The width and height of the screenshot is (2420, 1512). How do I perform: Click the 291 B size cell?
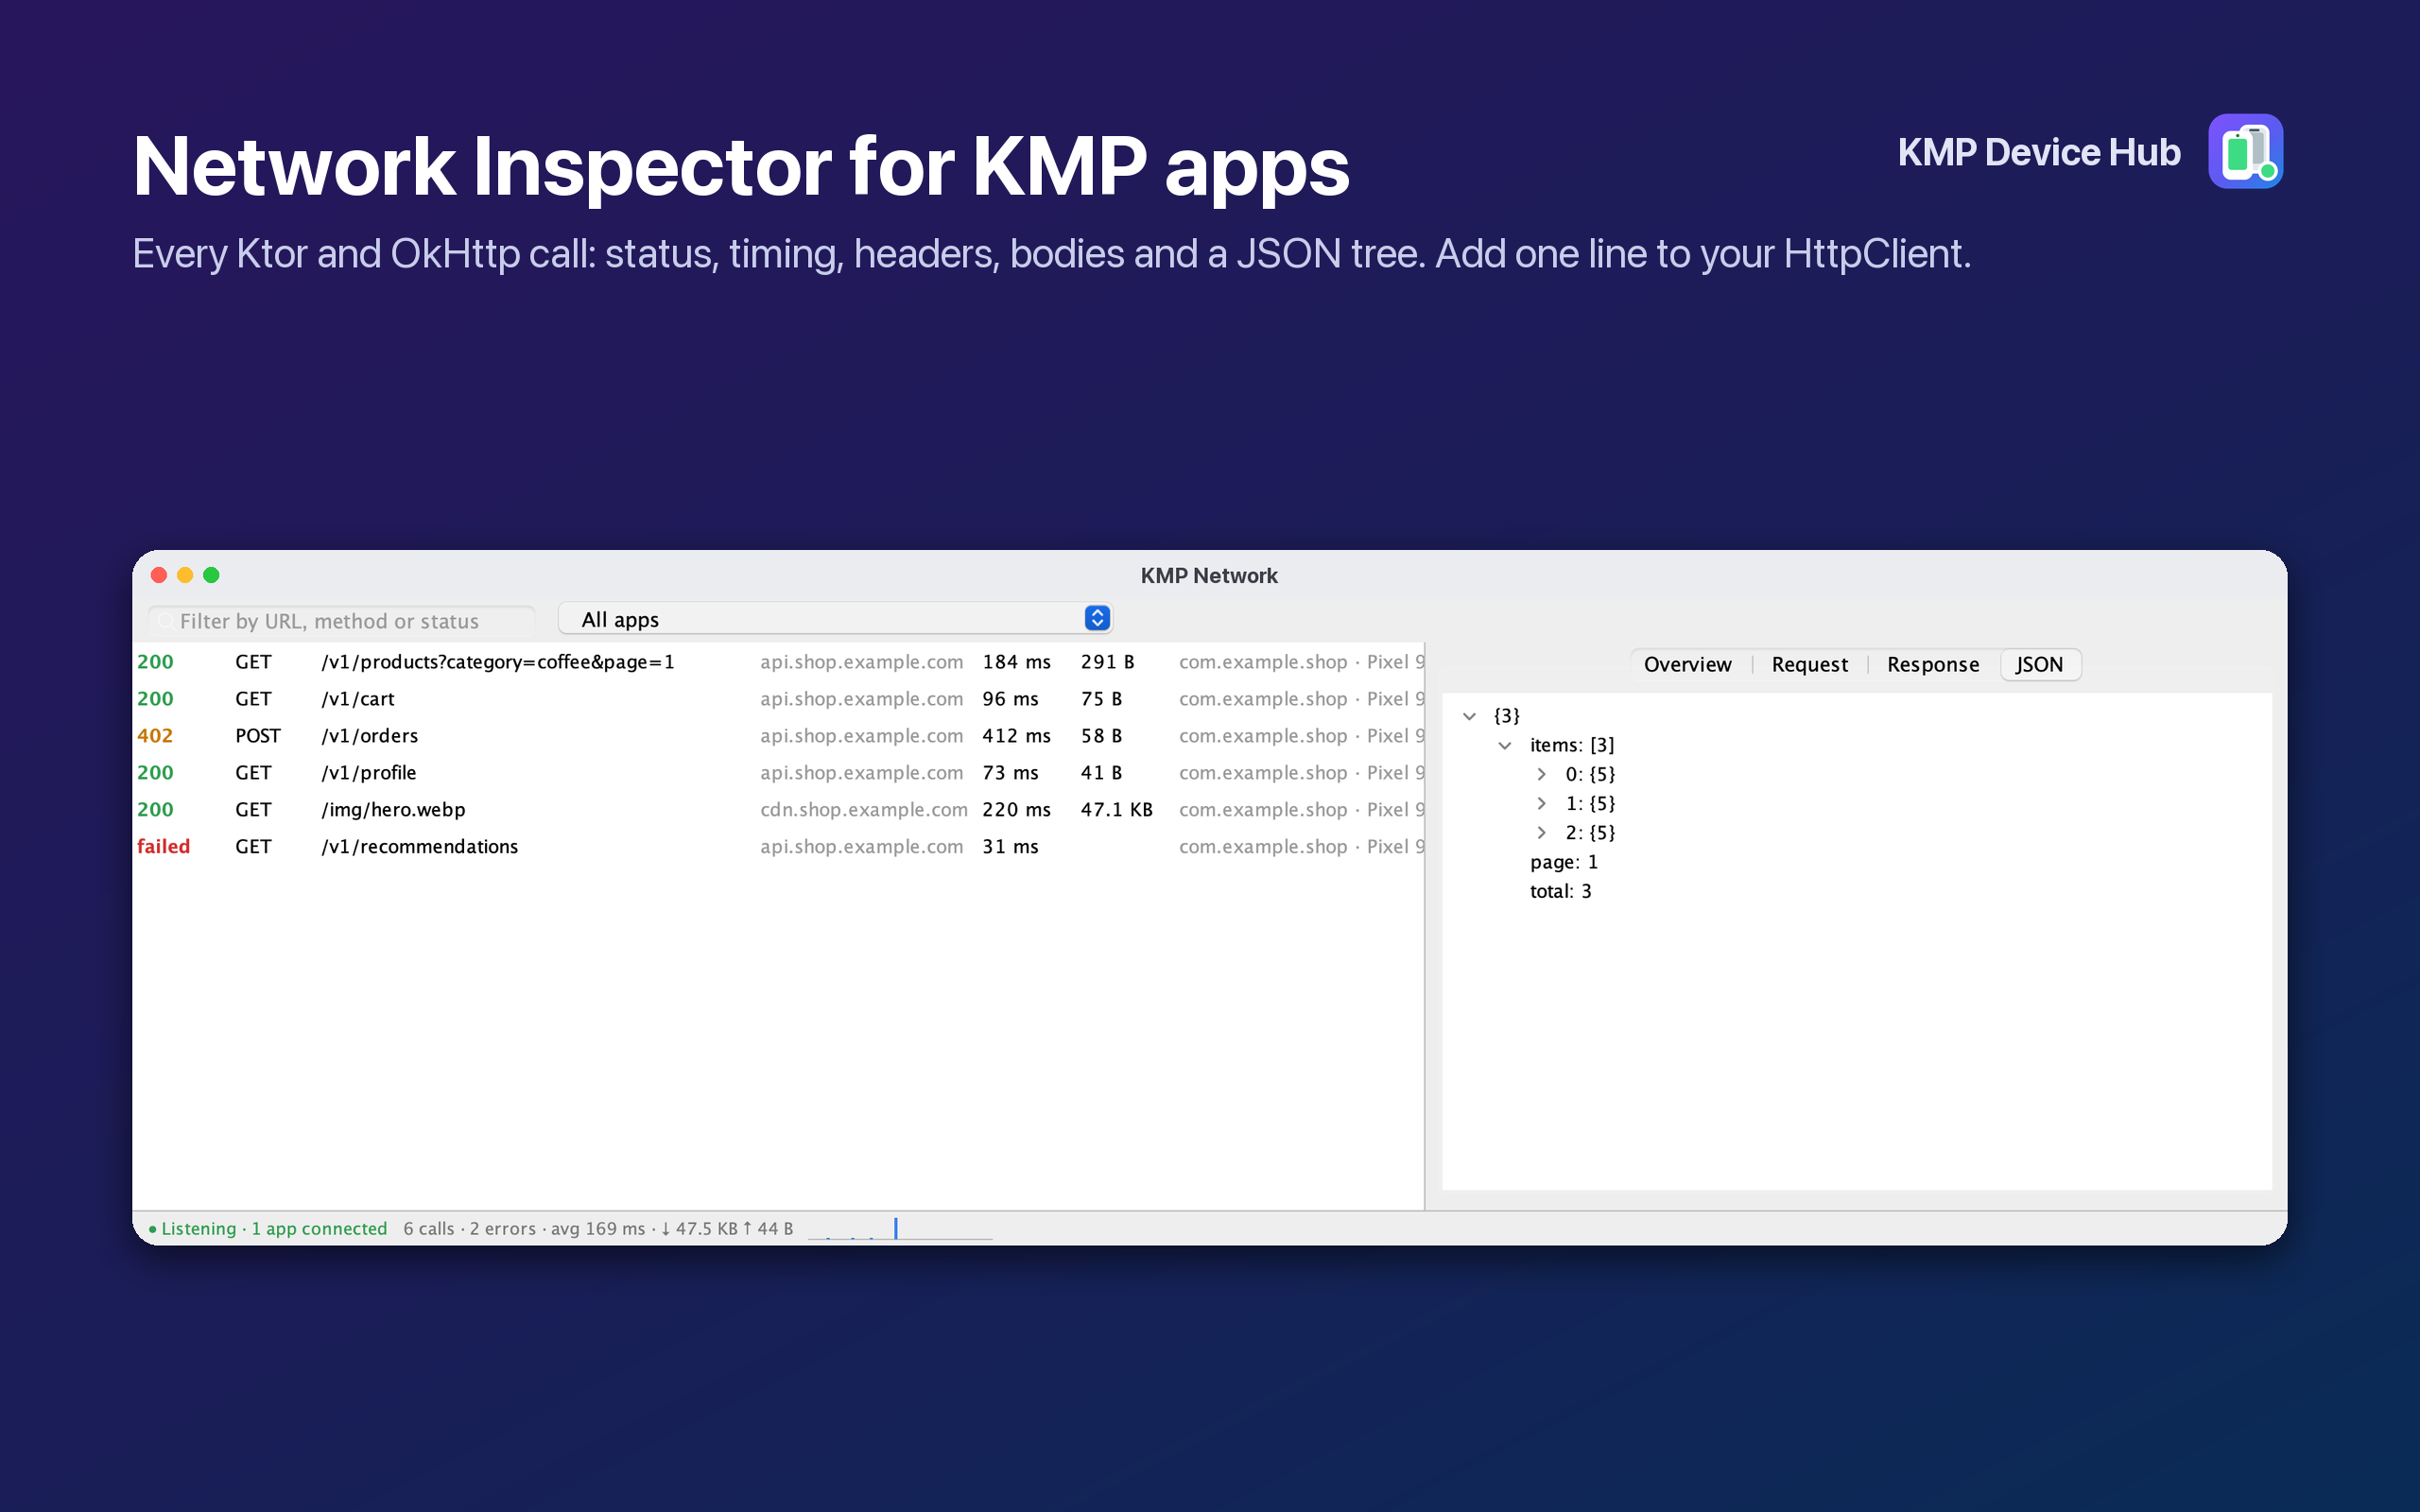coord(1107,662)
